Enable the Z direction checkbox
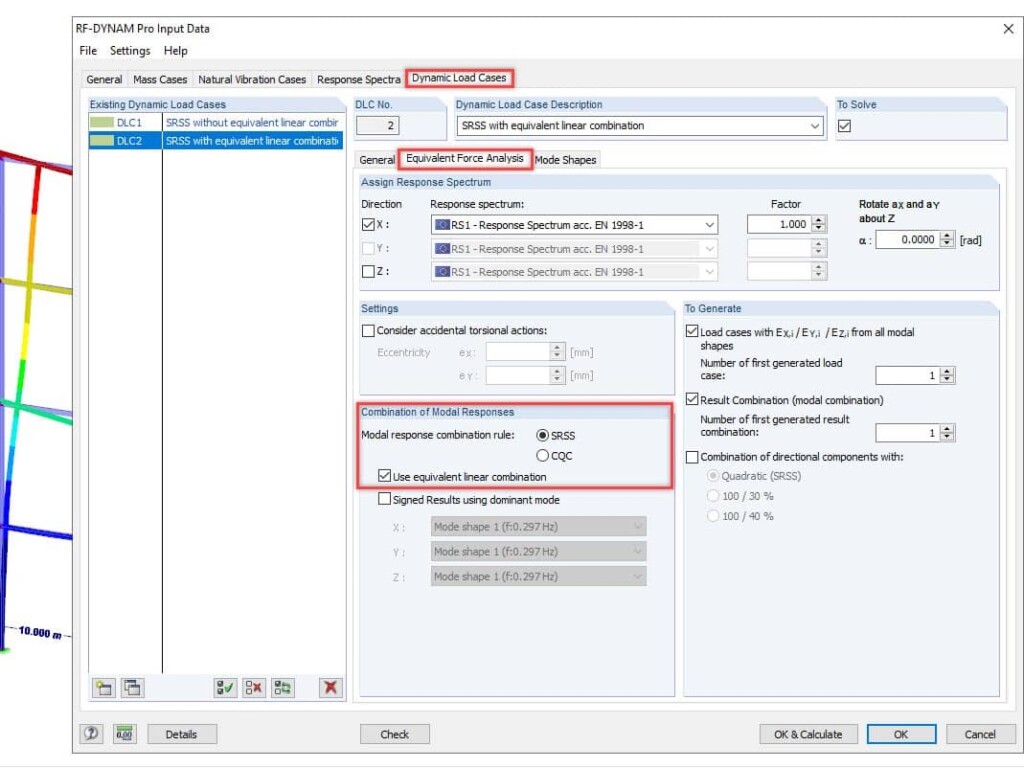 point(368,271)
